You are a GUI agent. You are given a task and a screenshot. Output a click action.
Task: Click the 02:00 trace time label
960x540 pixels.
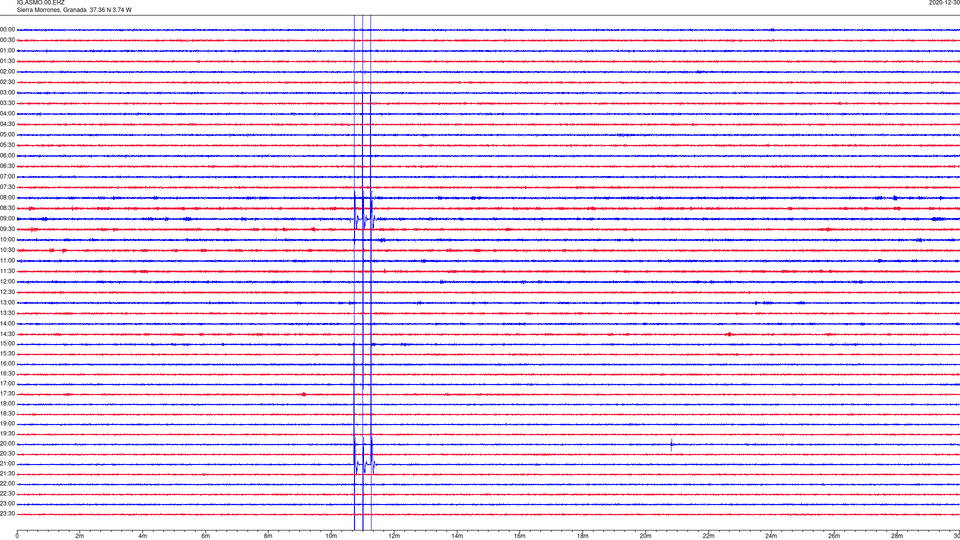[x=7, y=72]
